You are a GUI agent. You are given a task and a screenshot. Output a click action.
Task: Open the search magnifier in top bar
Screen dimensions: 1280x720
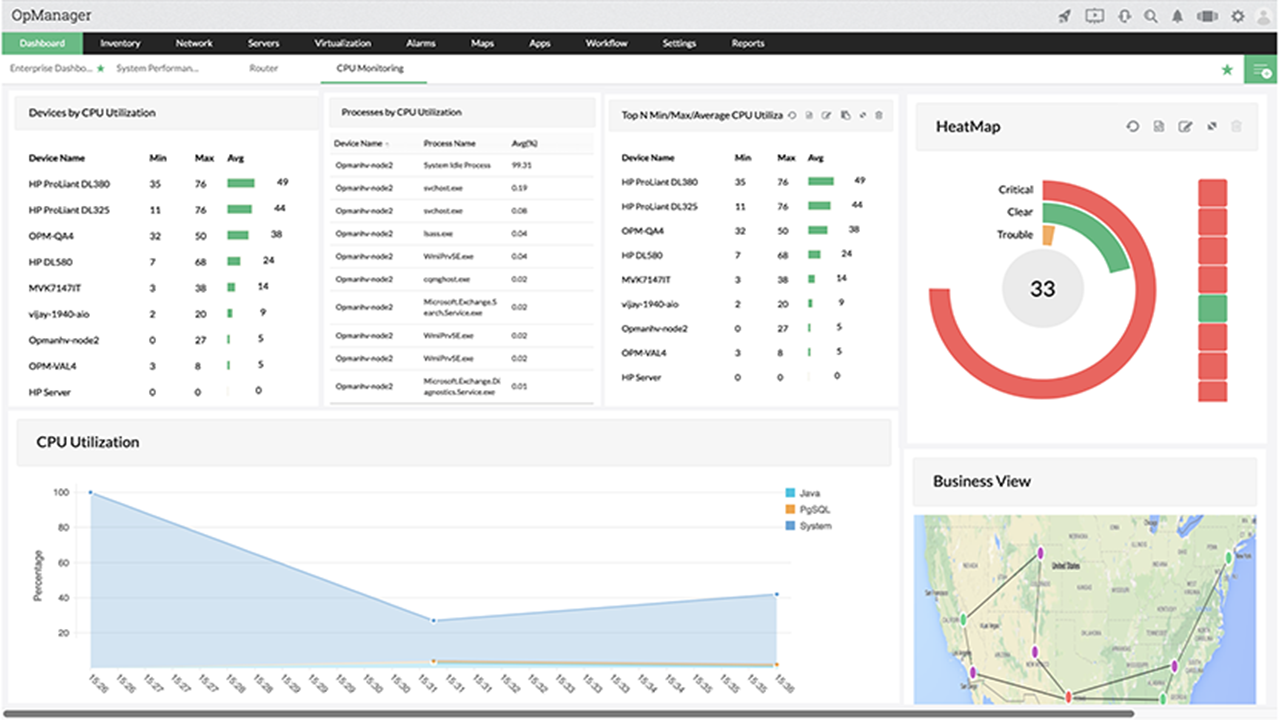(x=1151, y=16)
